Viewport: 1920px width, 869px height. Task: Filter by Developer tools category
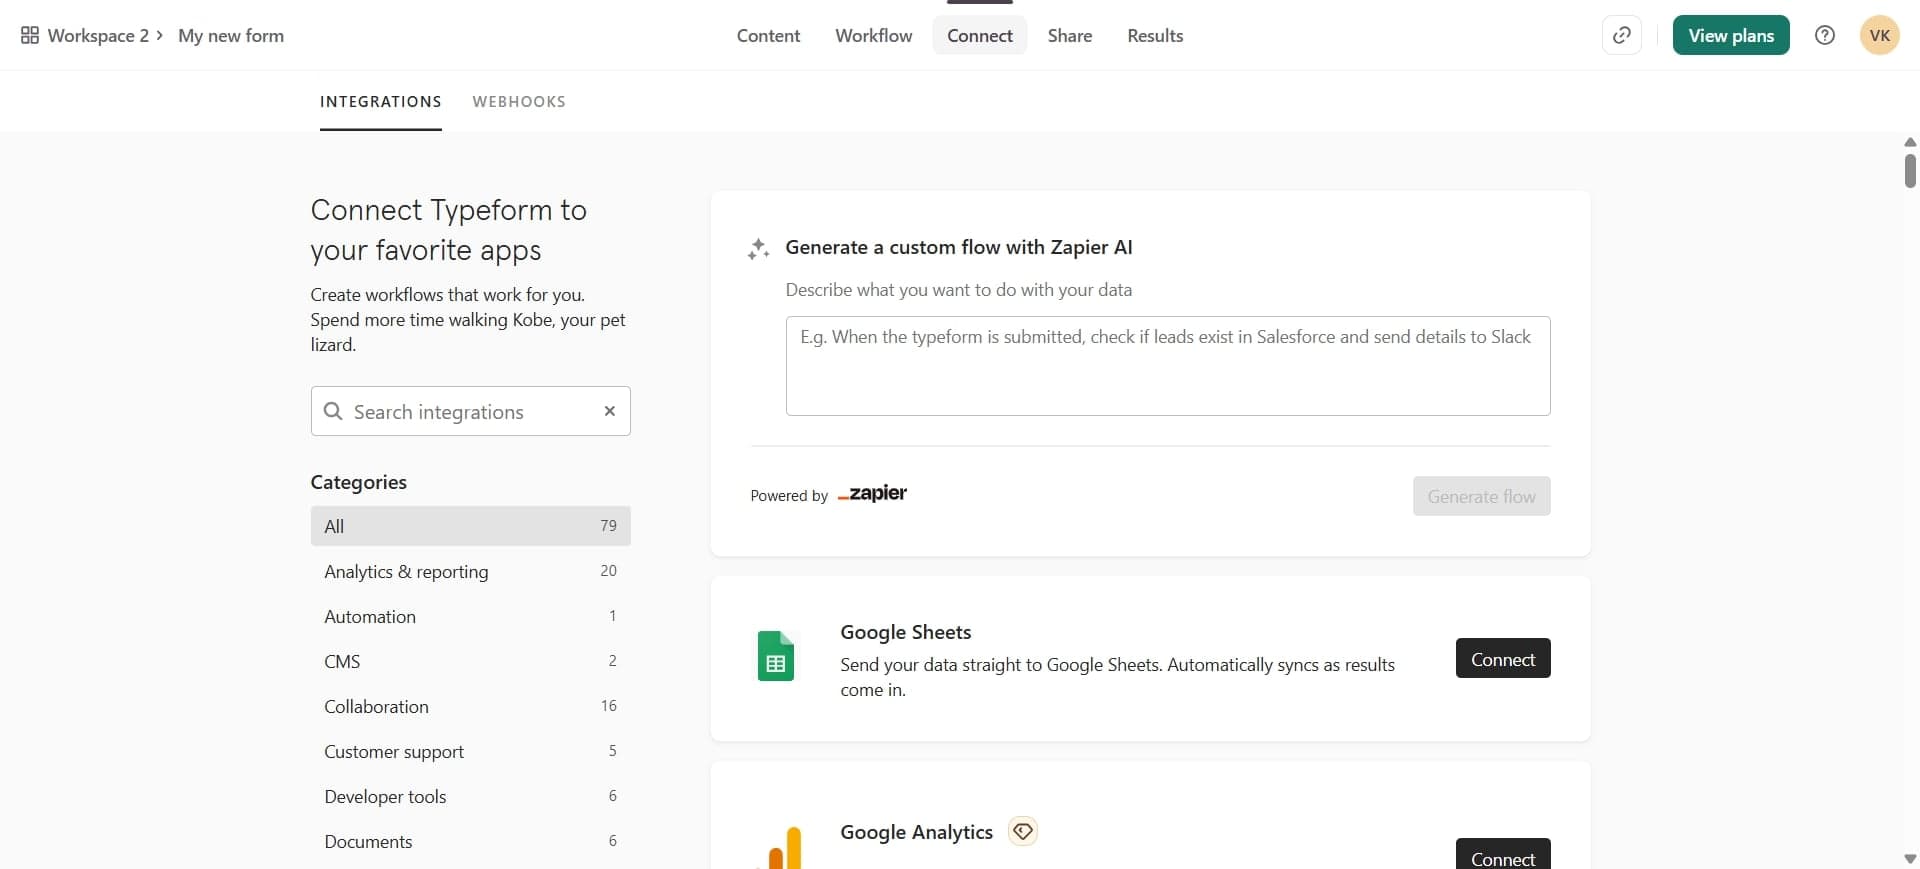[471, 796]
